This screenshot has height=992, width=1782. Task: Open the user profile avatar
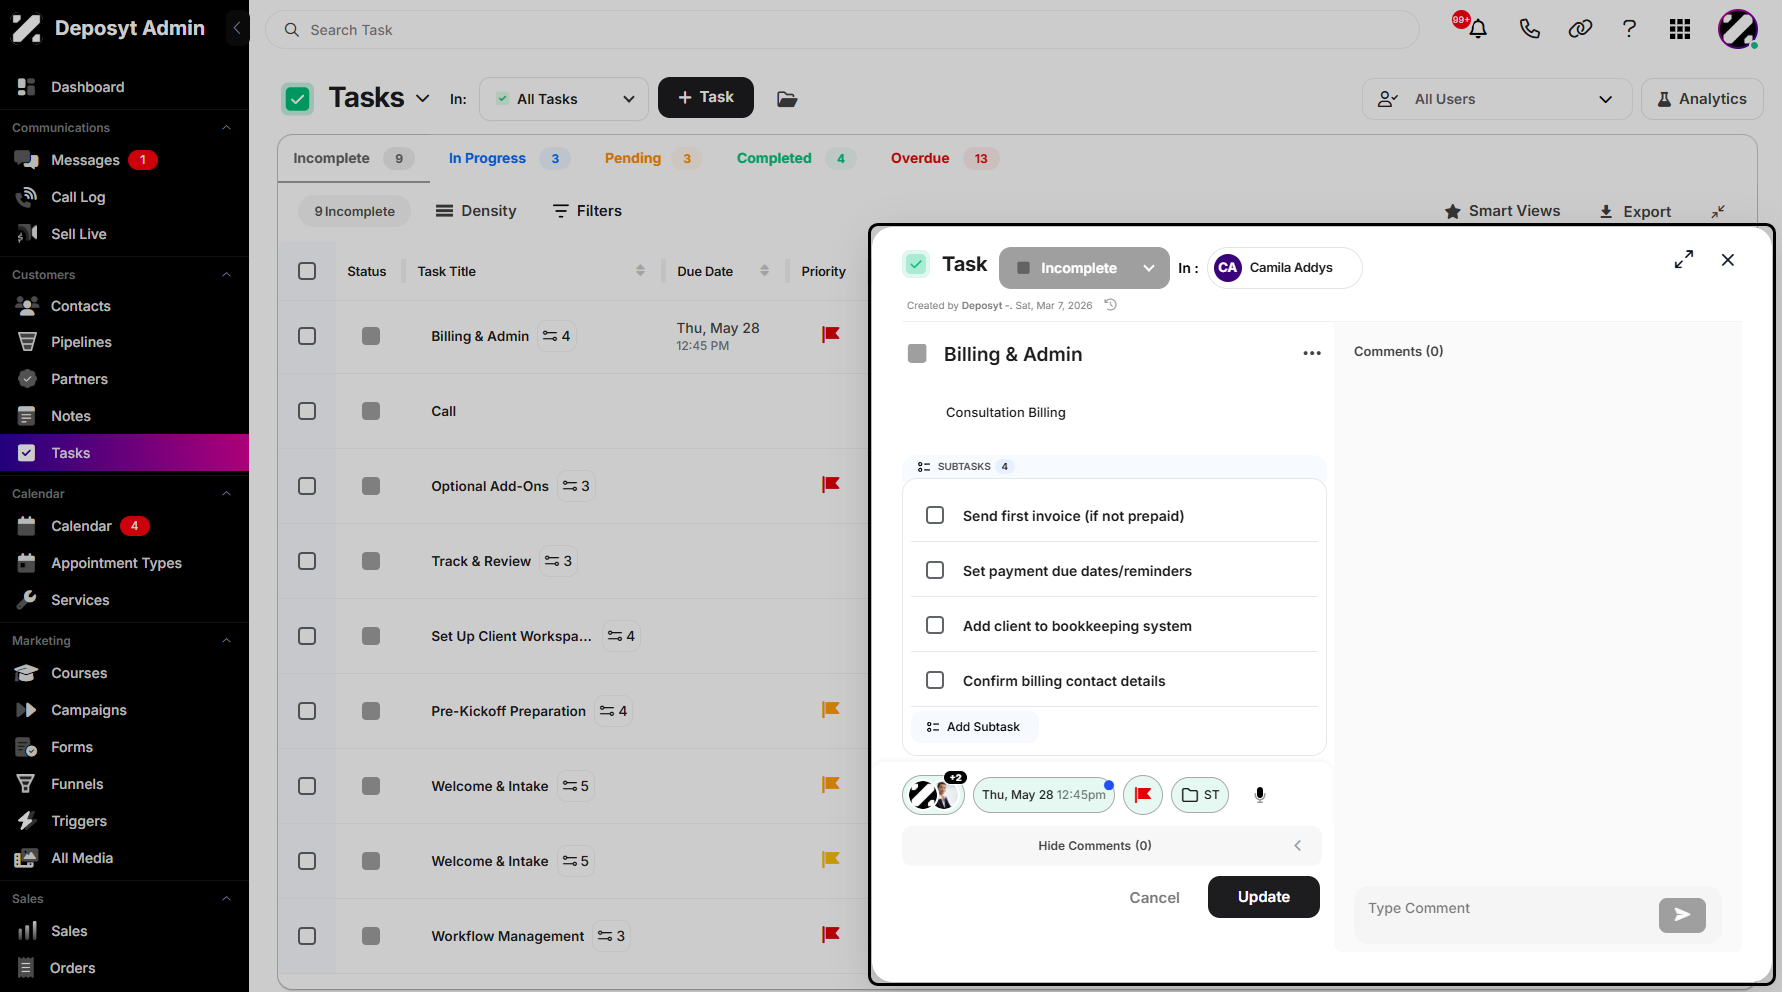click(1738, 29)
